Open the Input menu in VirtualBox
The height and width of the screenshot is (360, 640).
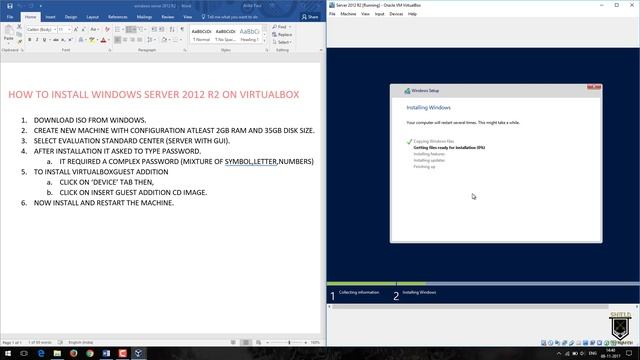coord(380,14)
